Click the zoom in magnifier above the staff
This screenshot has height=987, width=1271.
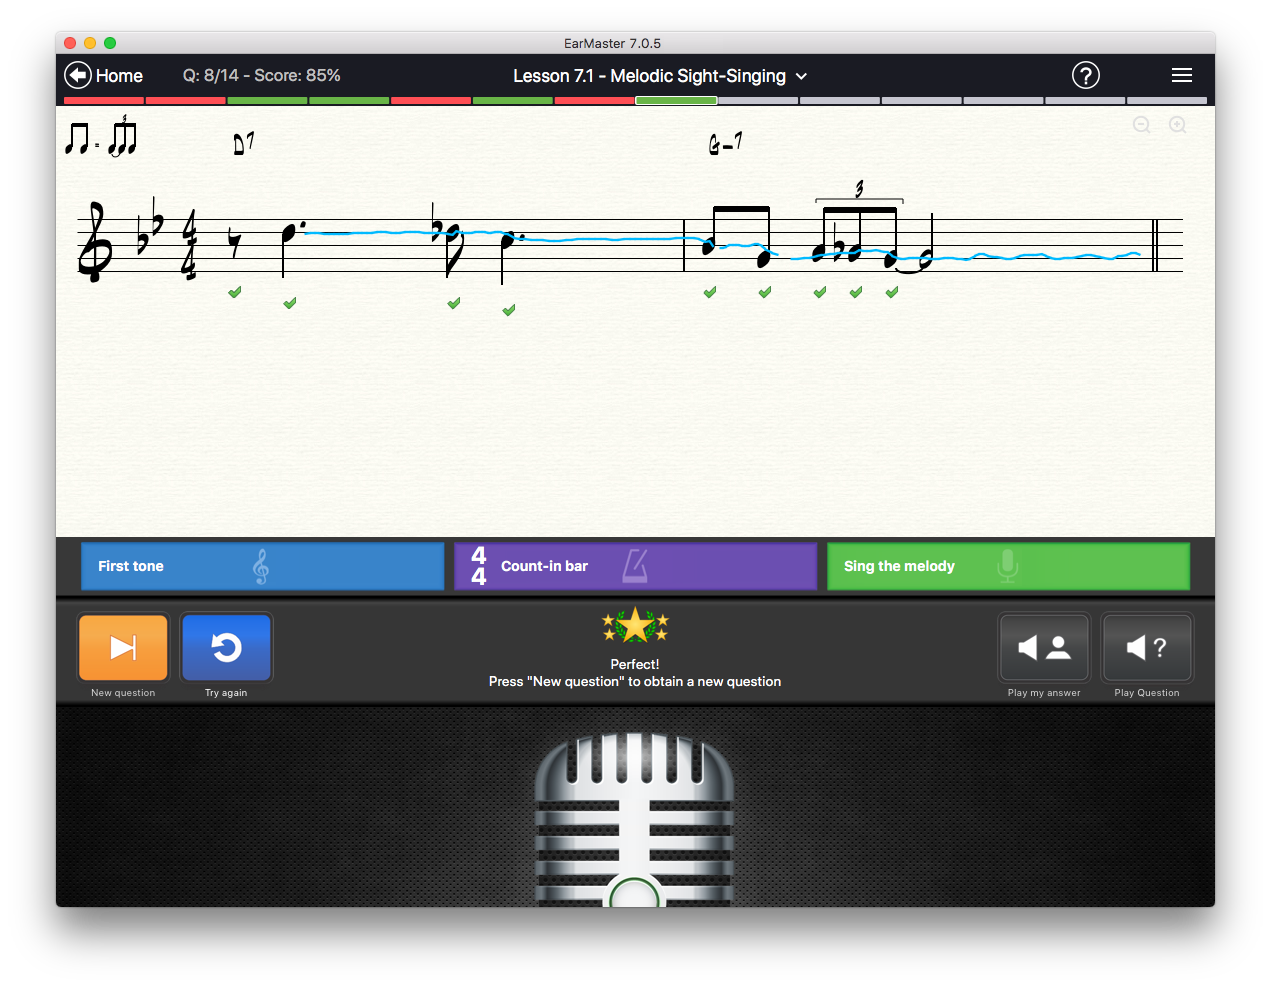point(1177,125)
